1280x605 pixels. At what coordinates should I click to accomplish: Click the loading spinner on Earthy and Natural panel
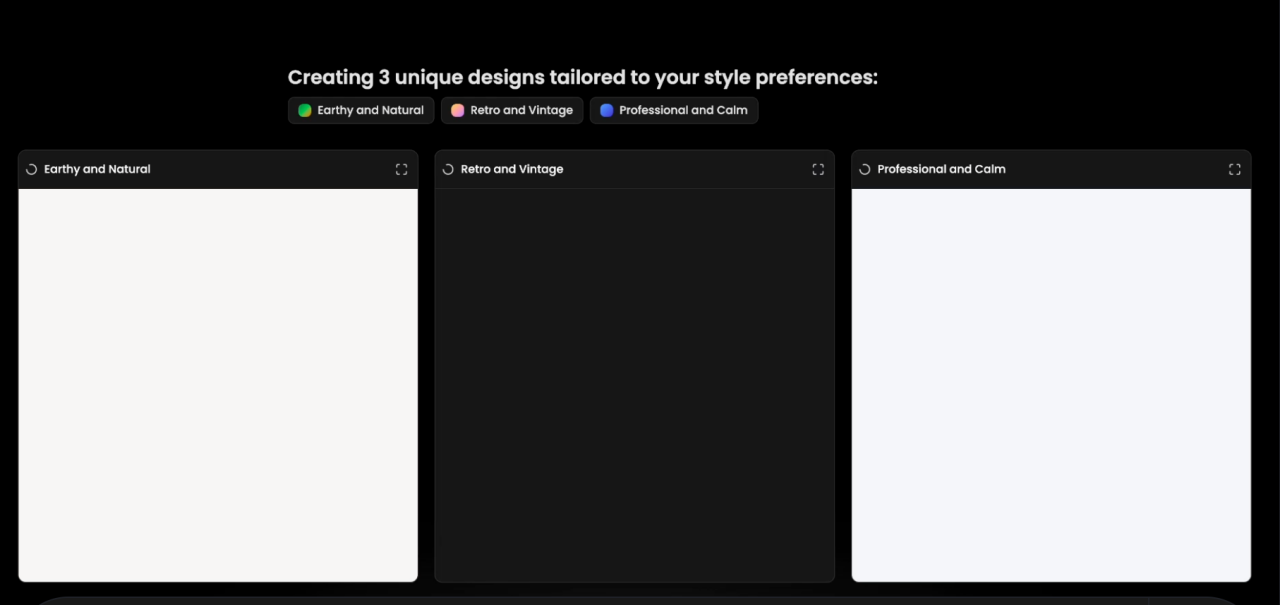point(31,169)
